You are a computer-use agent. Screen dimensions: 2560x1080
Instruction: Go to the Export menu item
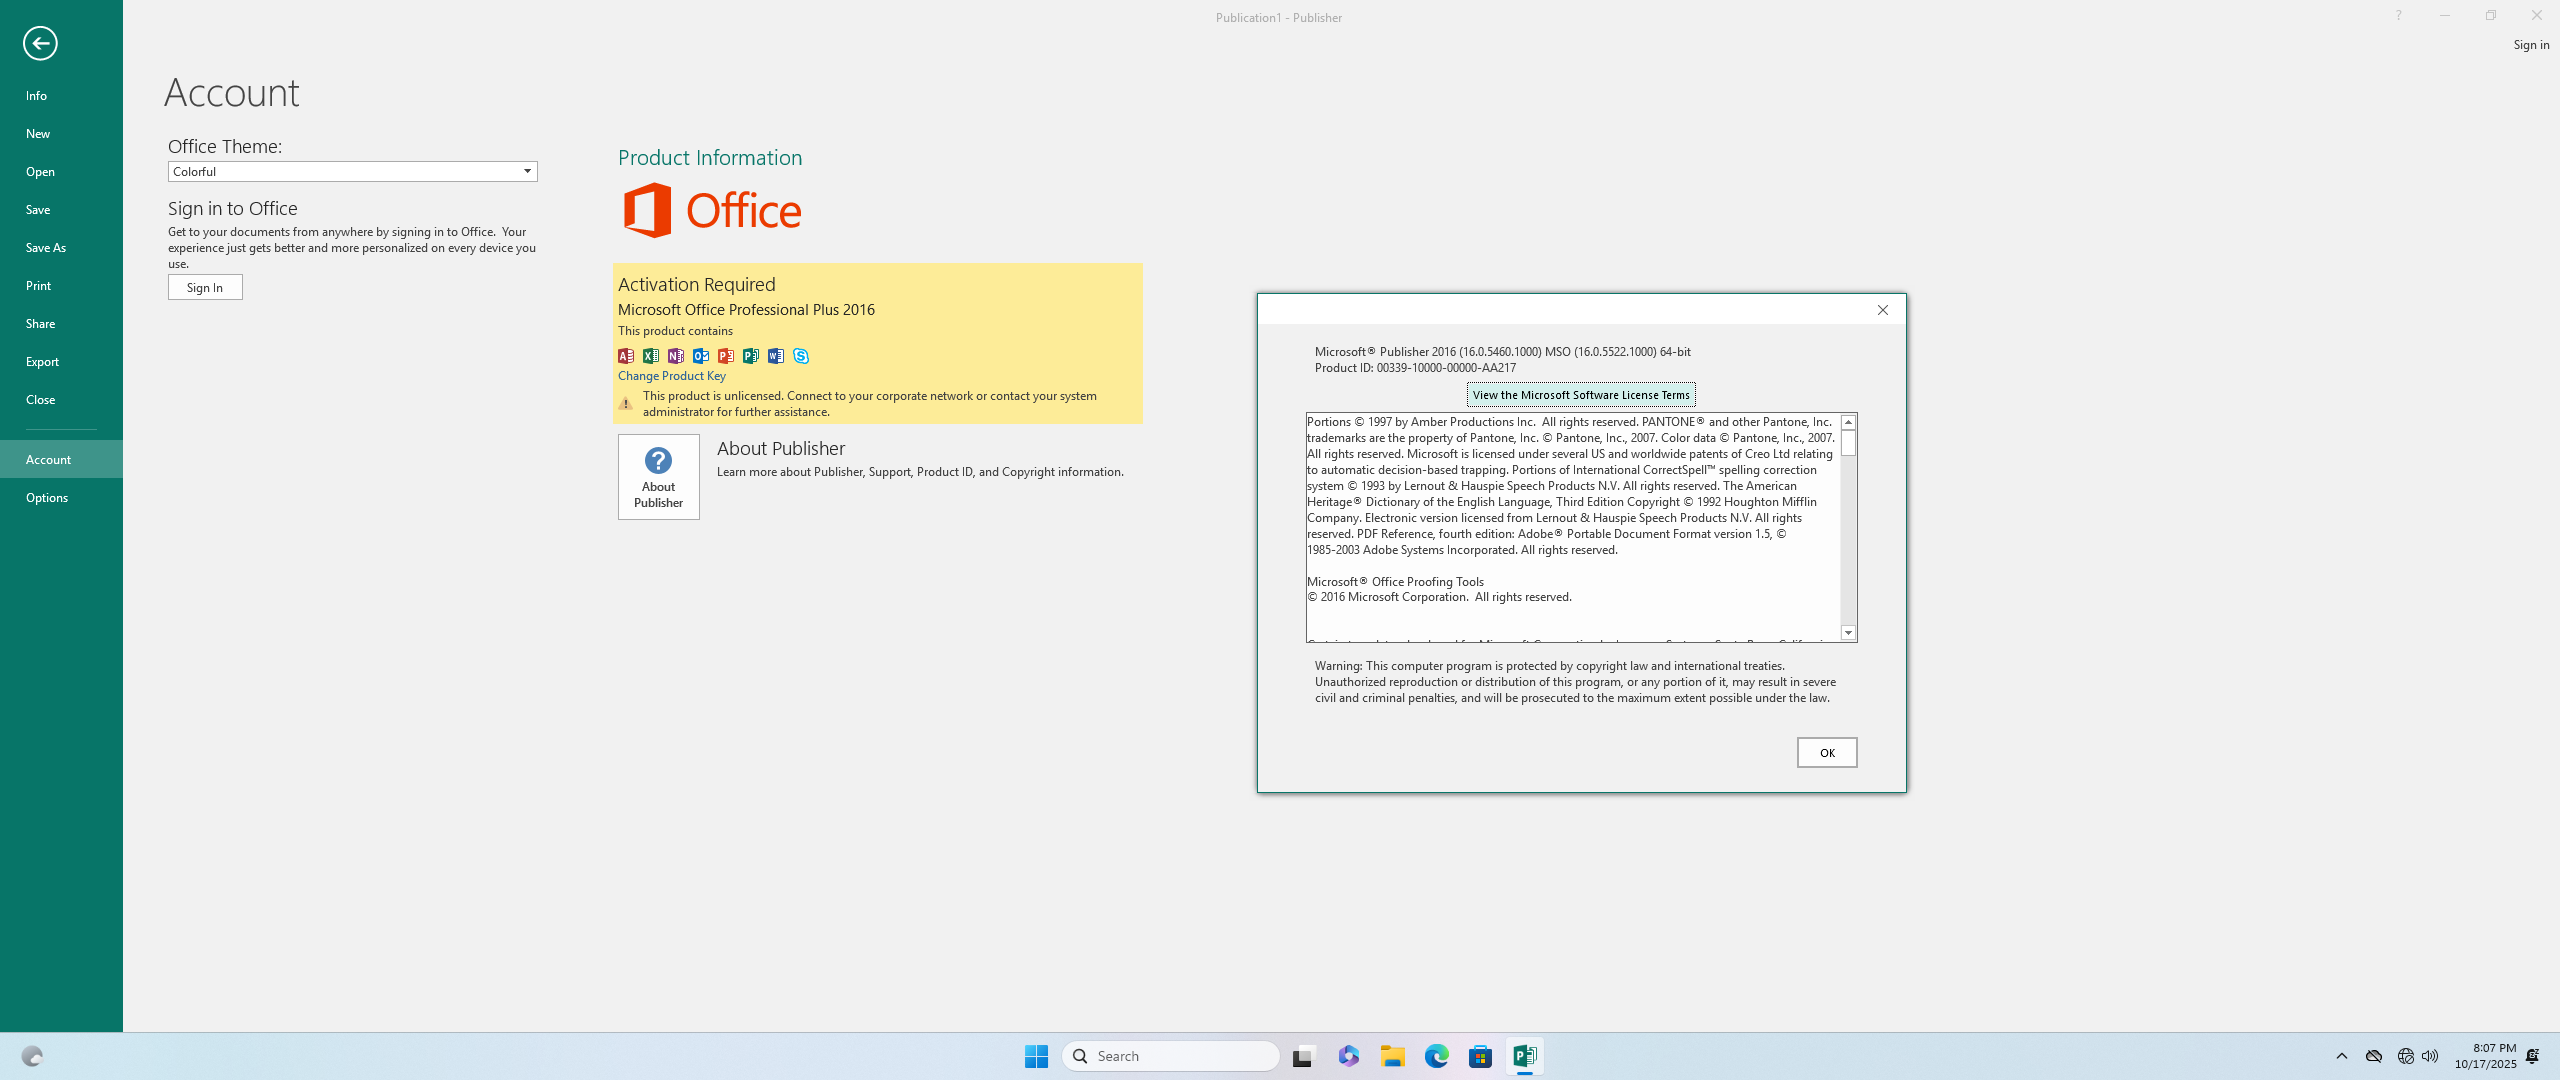click(x=42, y=362)
